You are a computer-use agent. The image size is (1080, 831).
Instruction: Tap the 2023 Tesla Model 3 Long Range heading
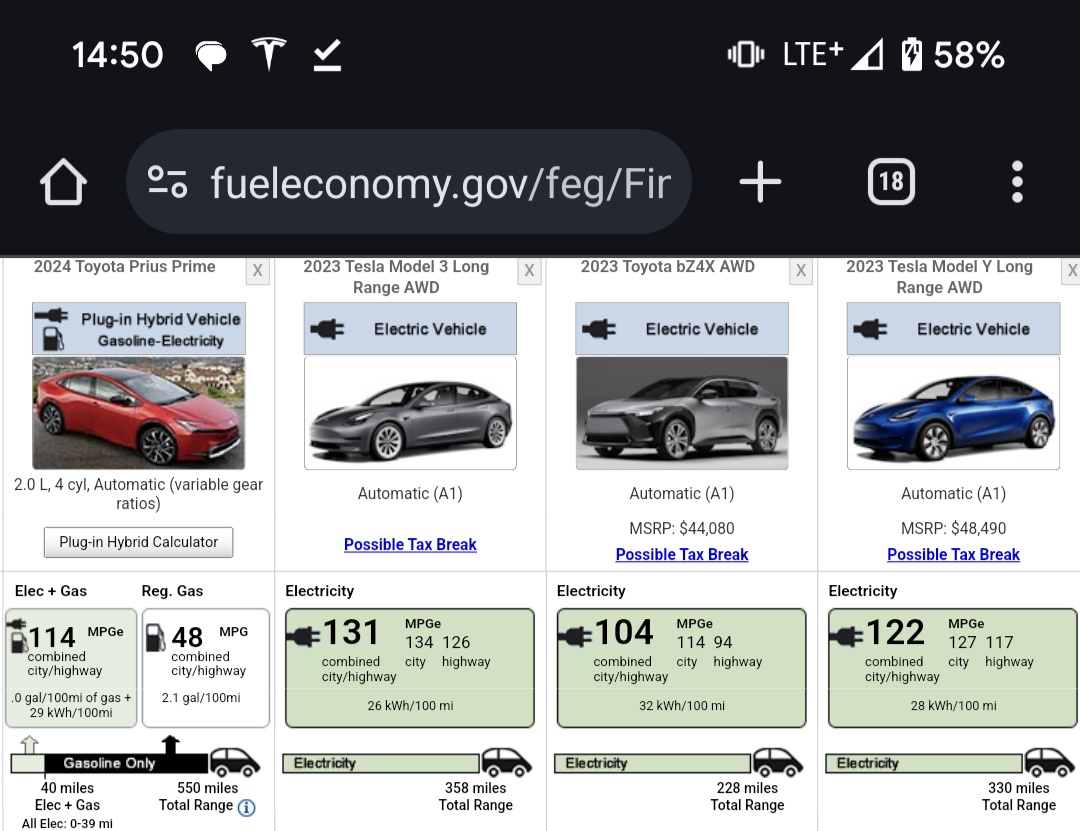click(396, 276)
